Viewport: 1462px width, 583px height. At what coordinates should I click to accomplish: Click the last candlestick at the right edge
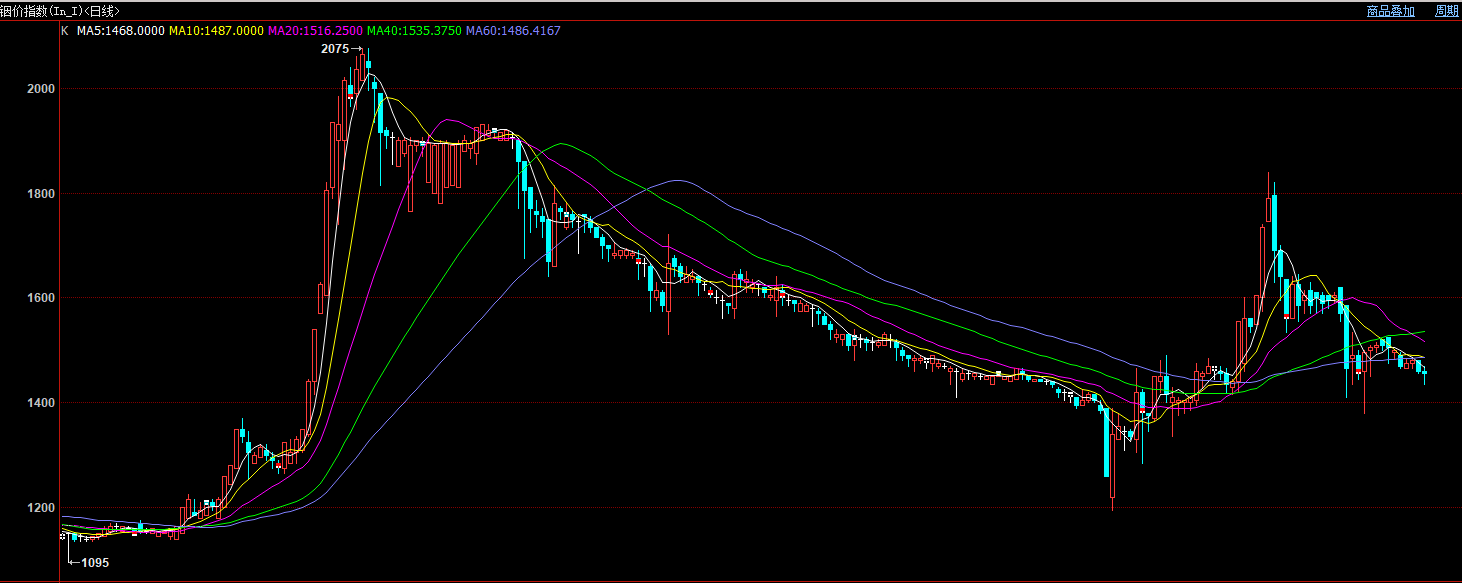1425,373
